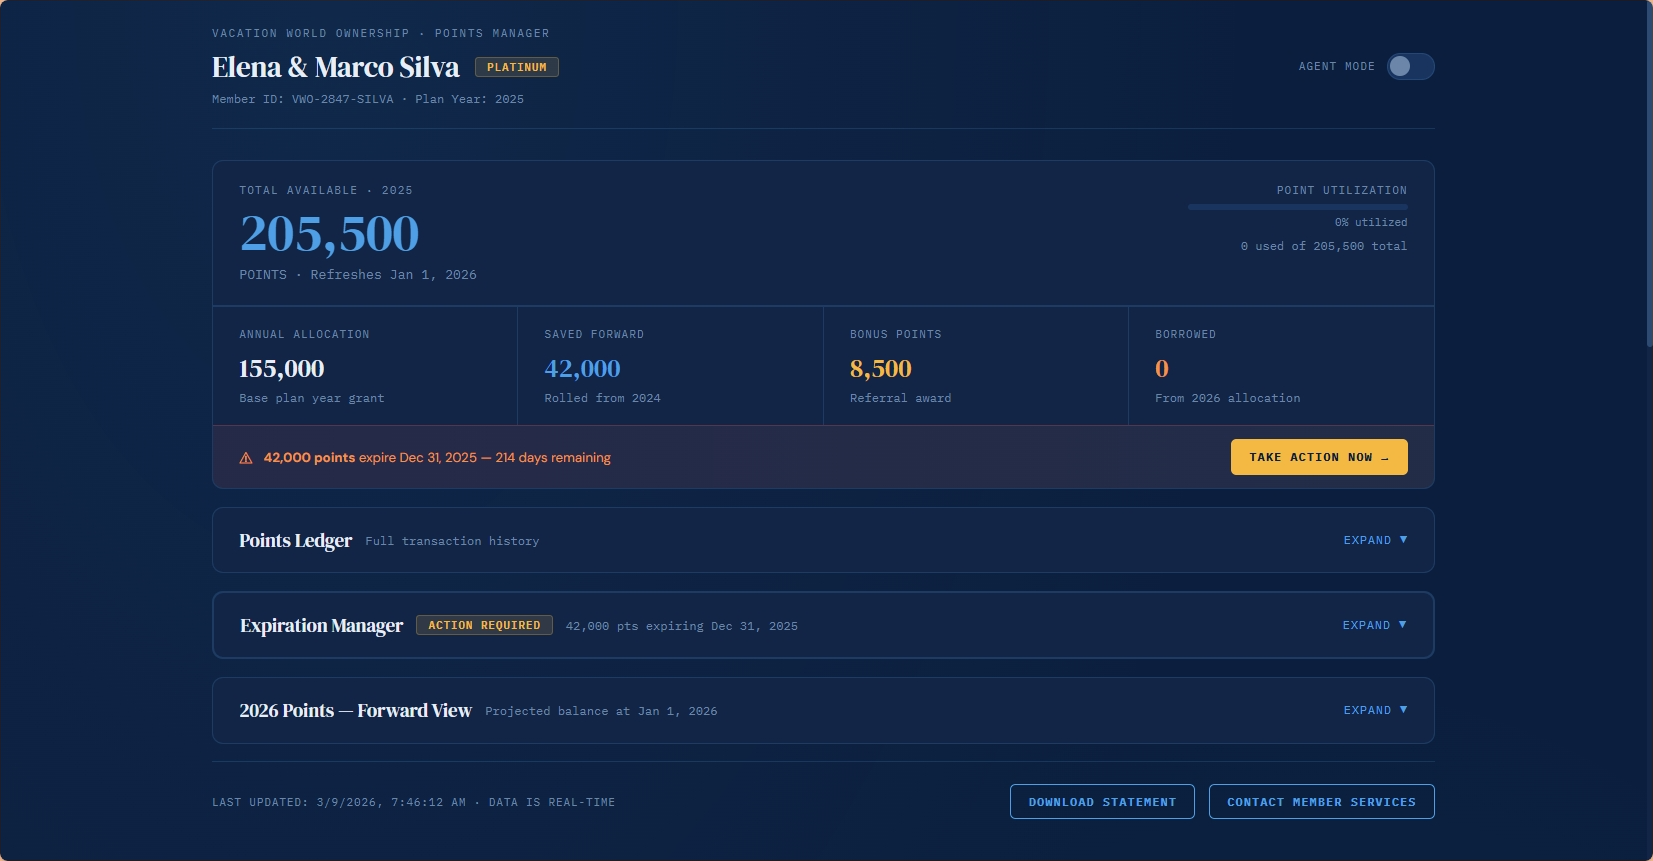Click the Take Action Now button
The image size is (1653, 861).
[x=1319, y=457]
